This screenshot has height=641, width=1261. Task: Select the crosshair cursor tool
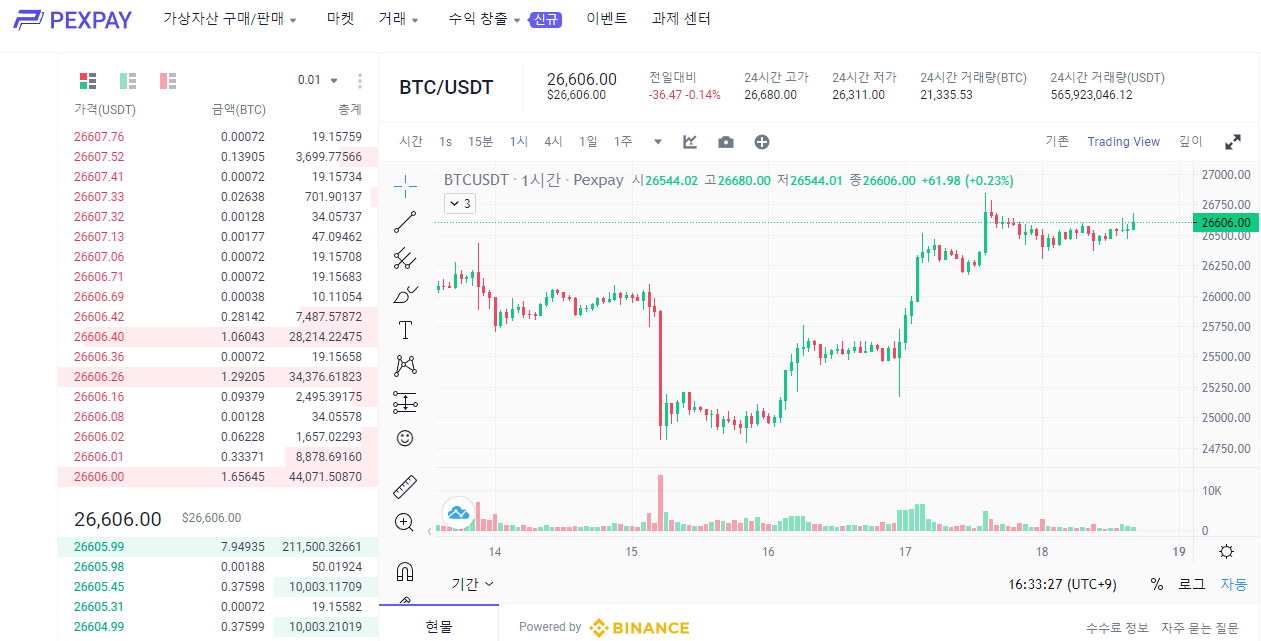click(404, 185)
